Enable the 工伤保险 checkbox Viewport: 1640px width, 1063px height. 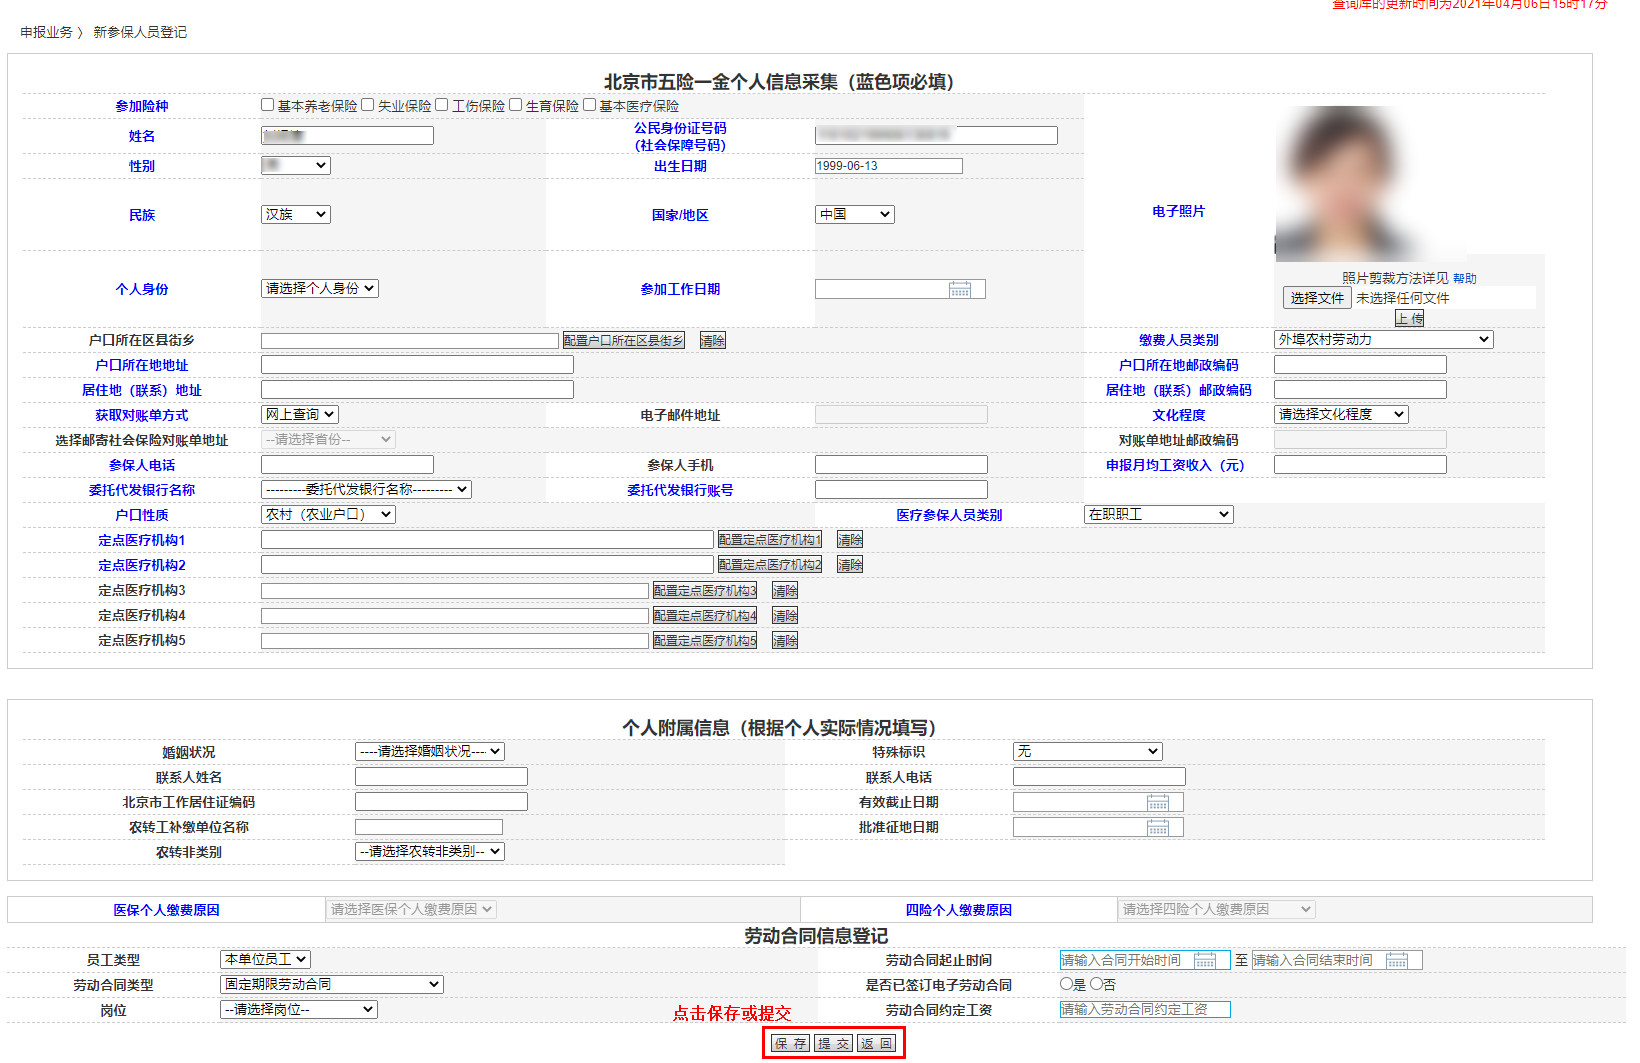441,104
